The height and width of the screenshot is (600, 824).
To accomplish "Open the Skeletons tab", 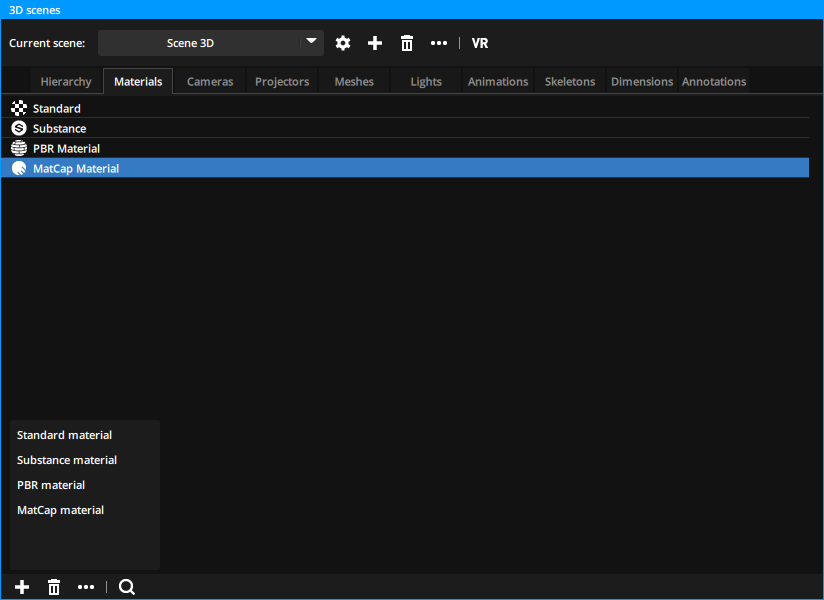I will [570, 81].
